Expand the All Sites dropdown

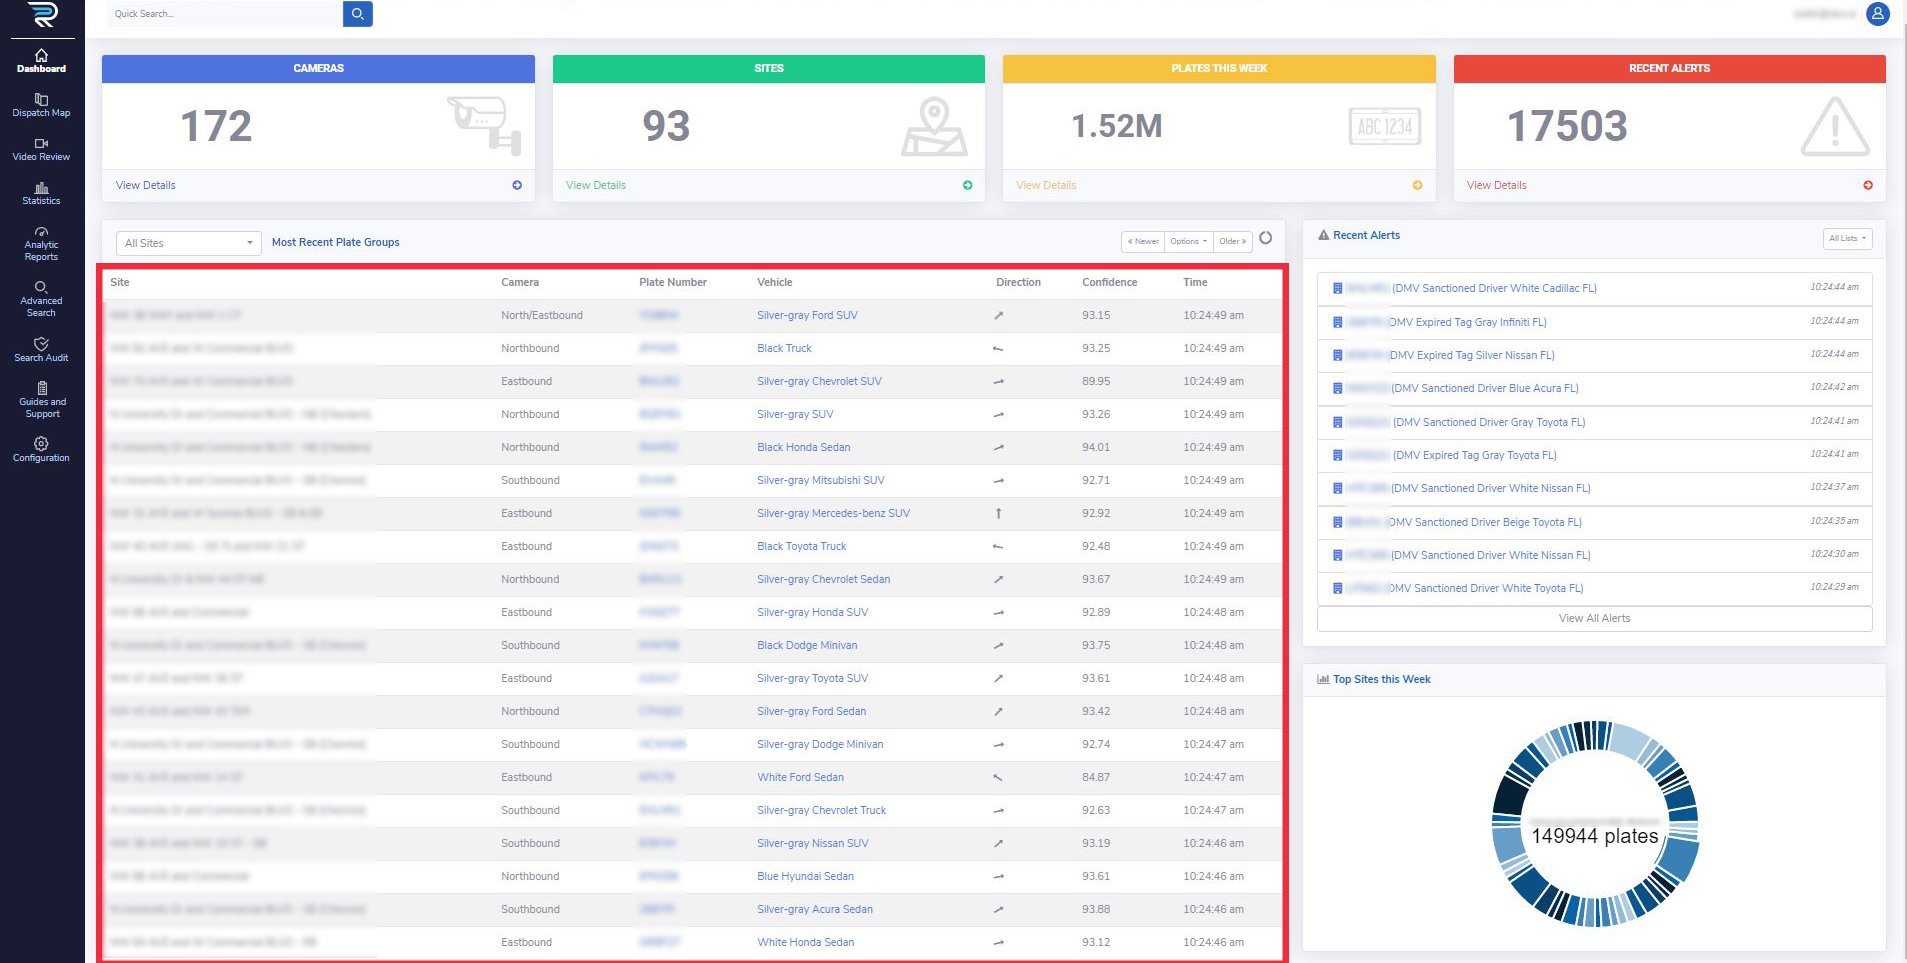188,243
